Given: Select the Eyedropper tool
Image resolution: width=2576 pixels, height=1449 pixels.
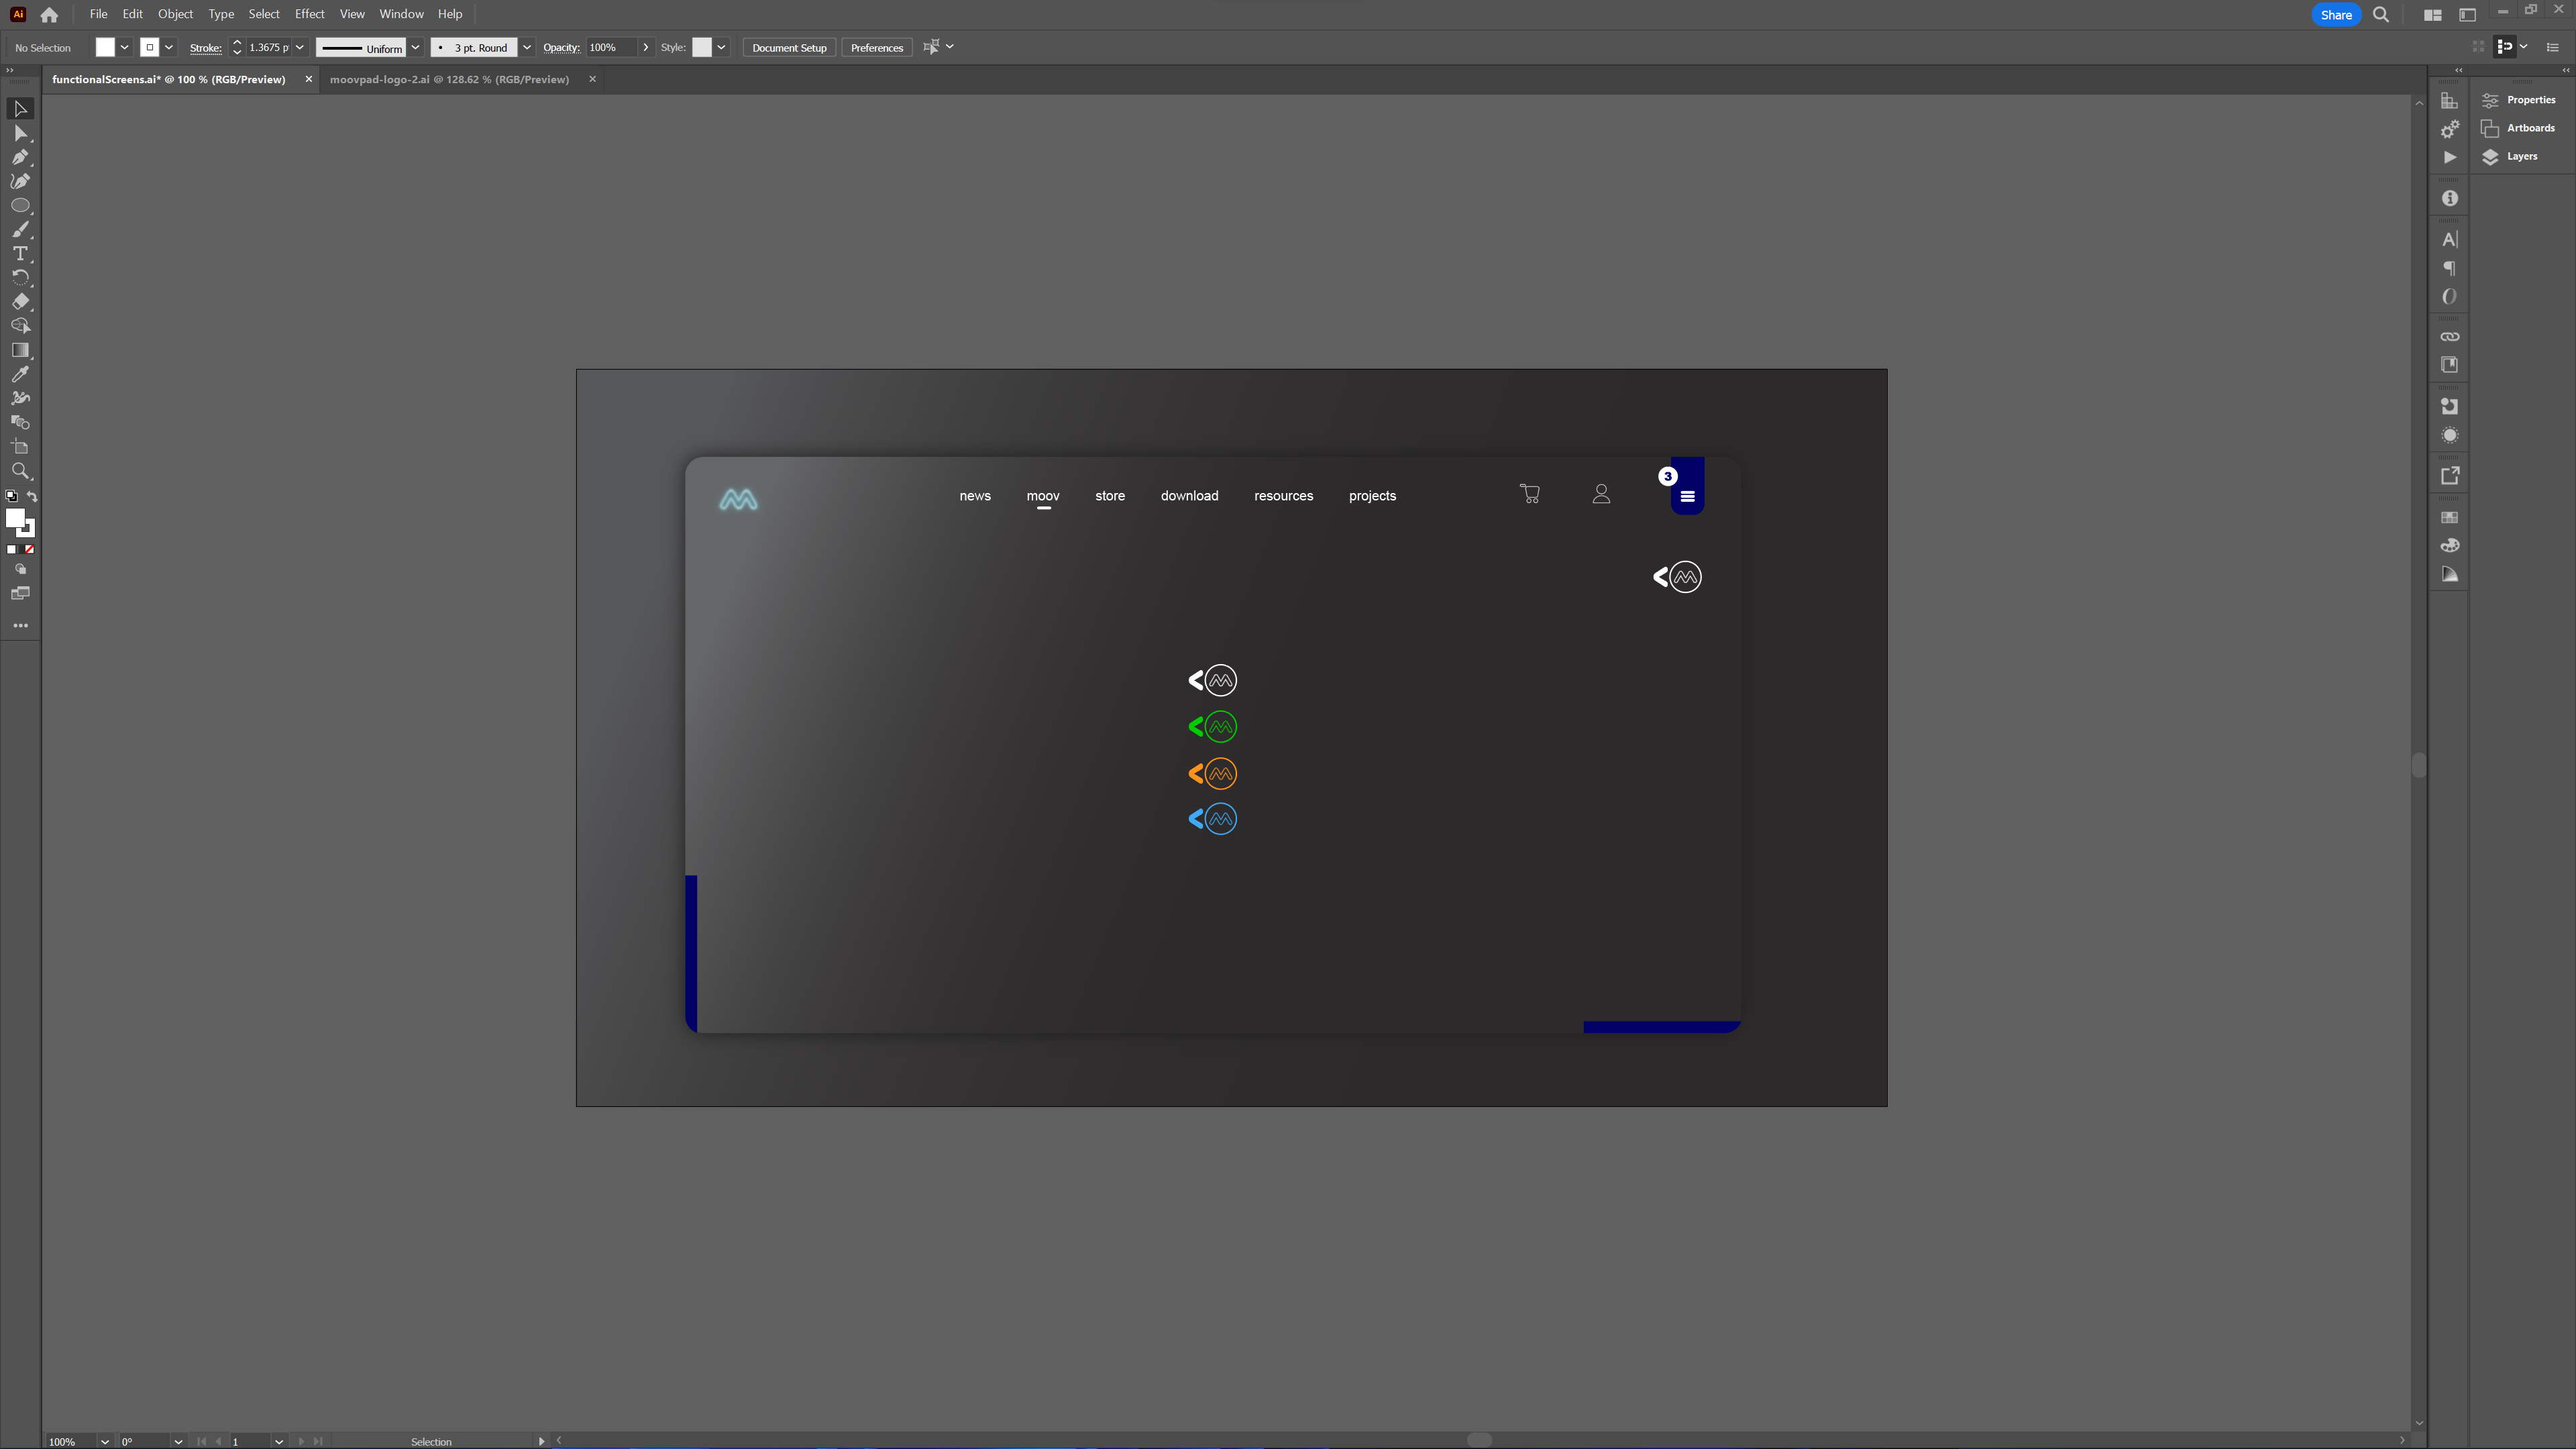Looking at the screenshot, I should 20,374.
